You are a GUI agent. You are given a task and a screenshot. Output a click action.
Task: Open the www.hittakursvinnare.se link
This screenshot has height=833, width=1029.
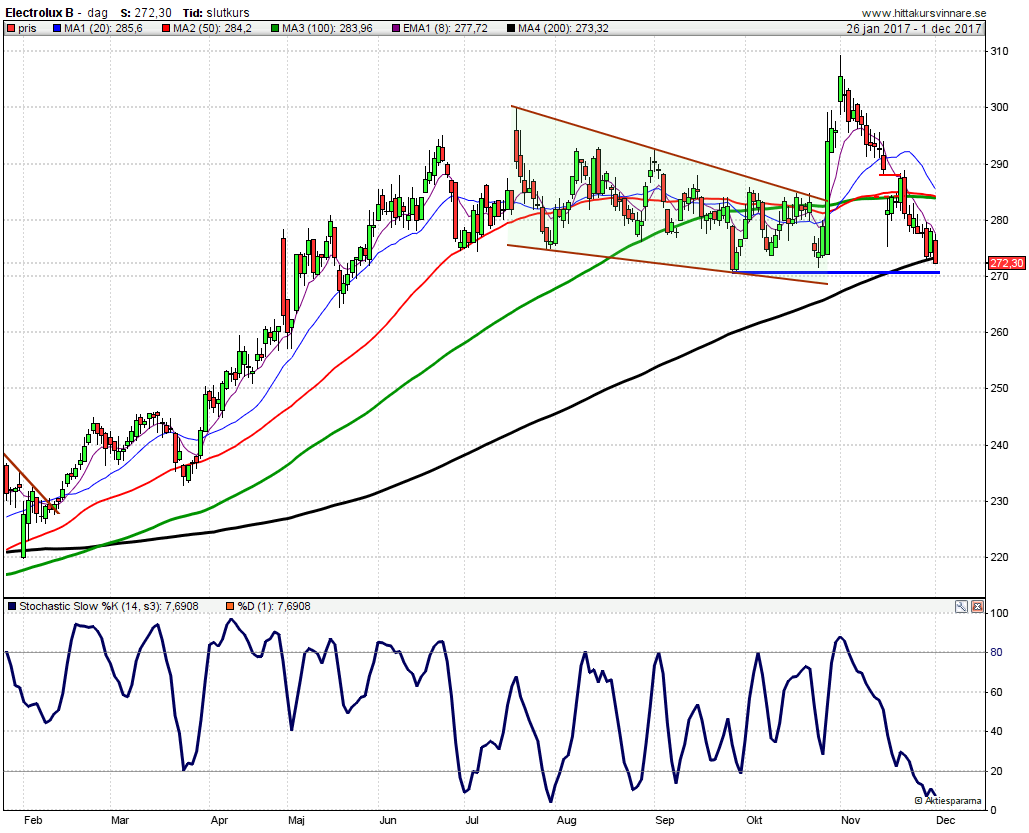tap(924, 12)
